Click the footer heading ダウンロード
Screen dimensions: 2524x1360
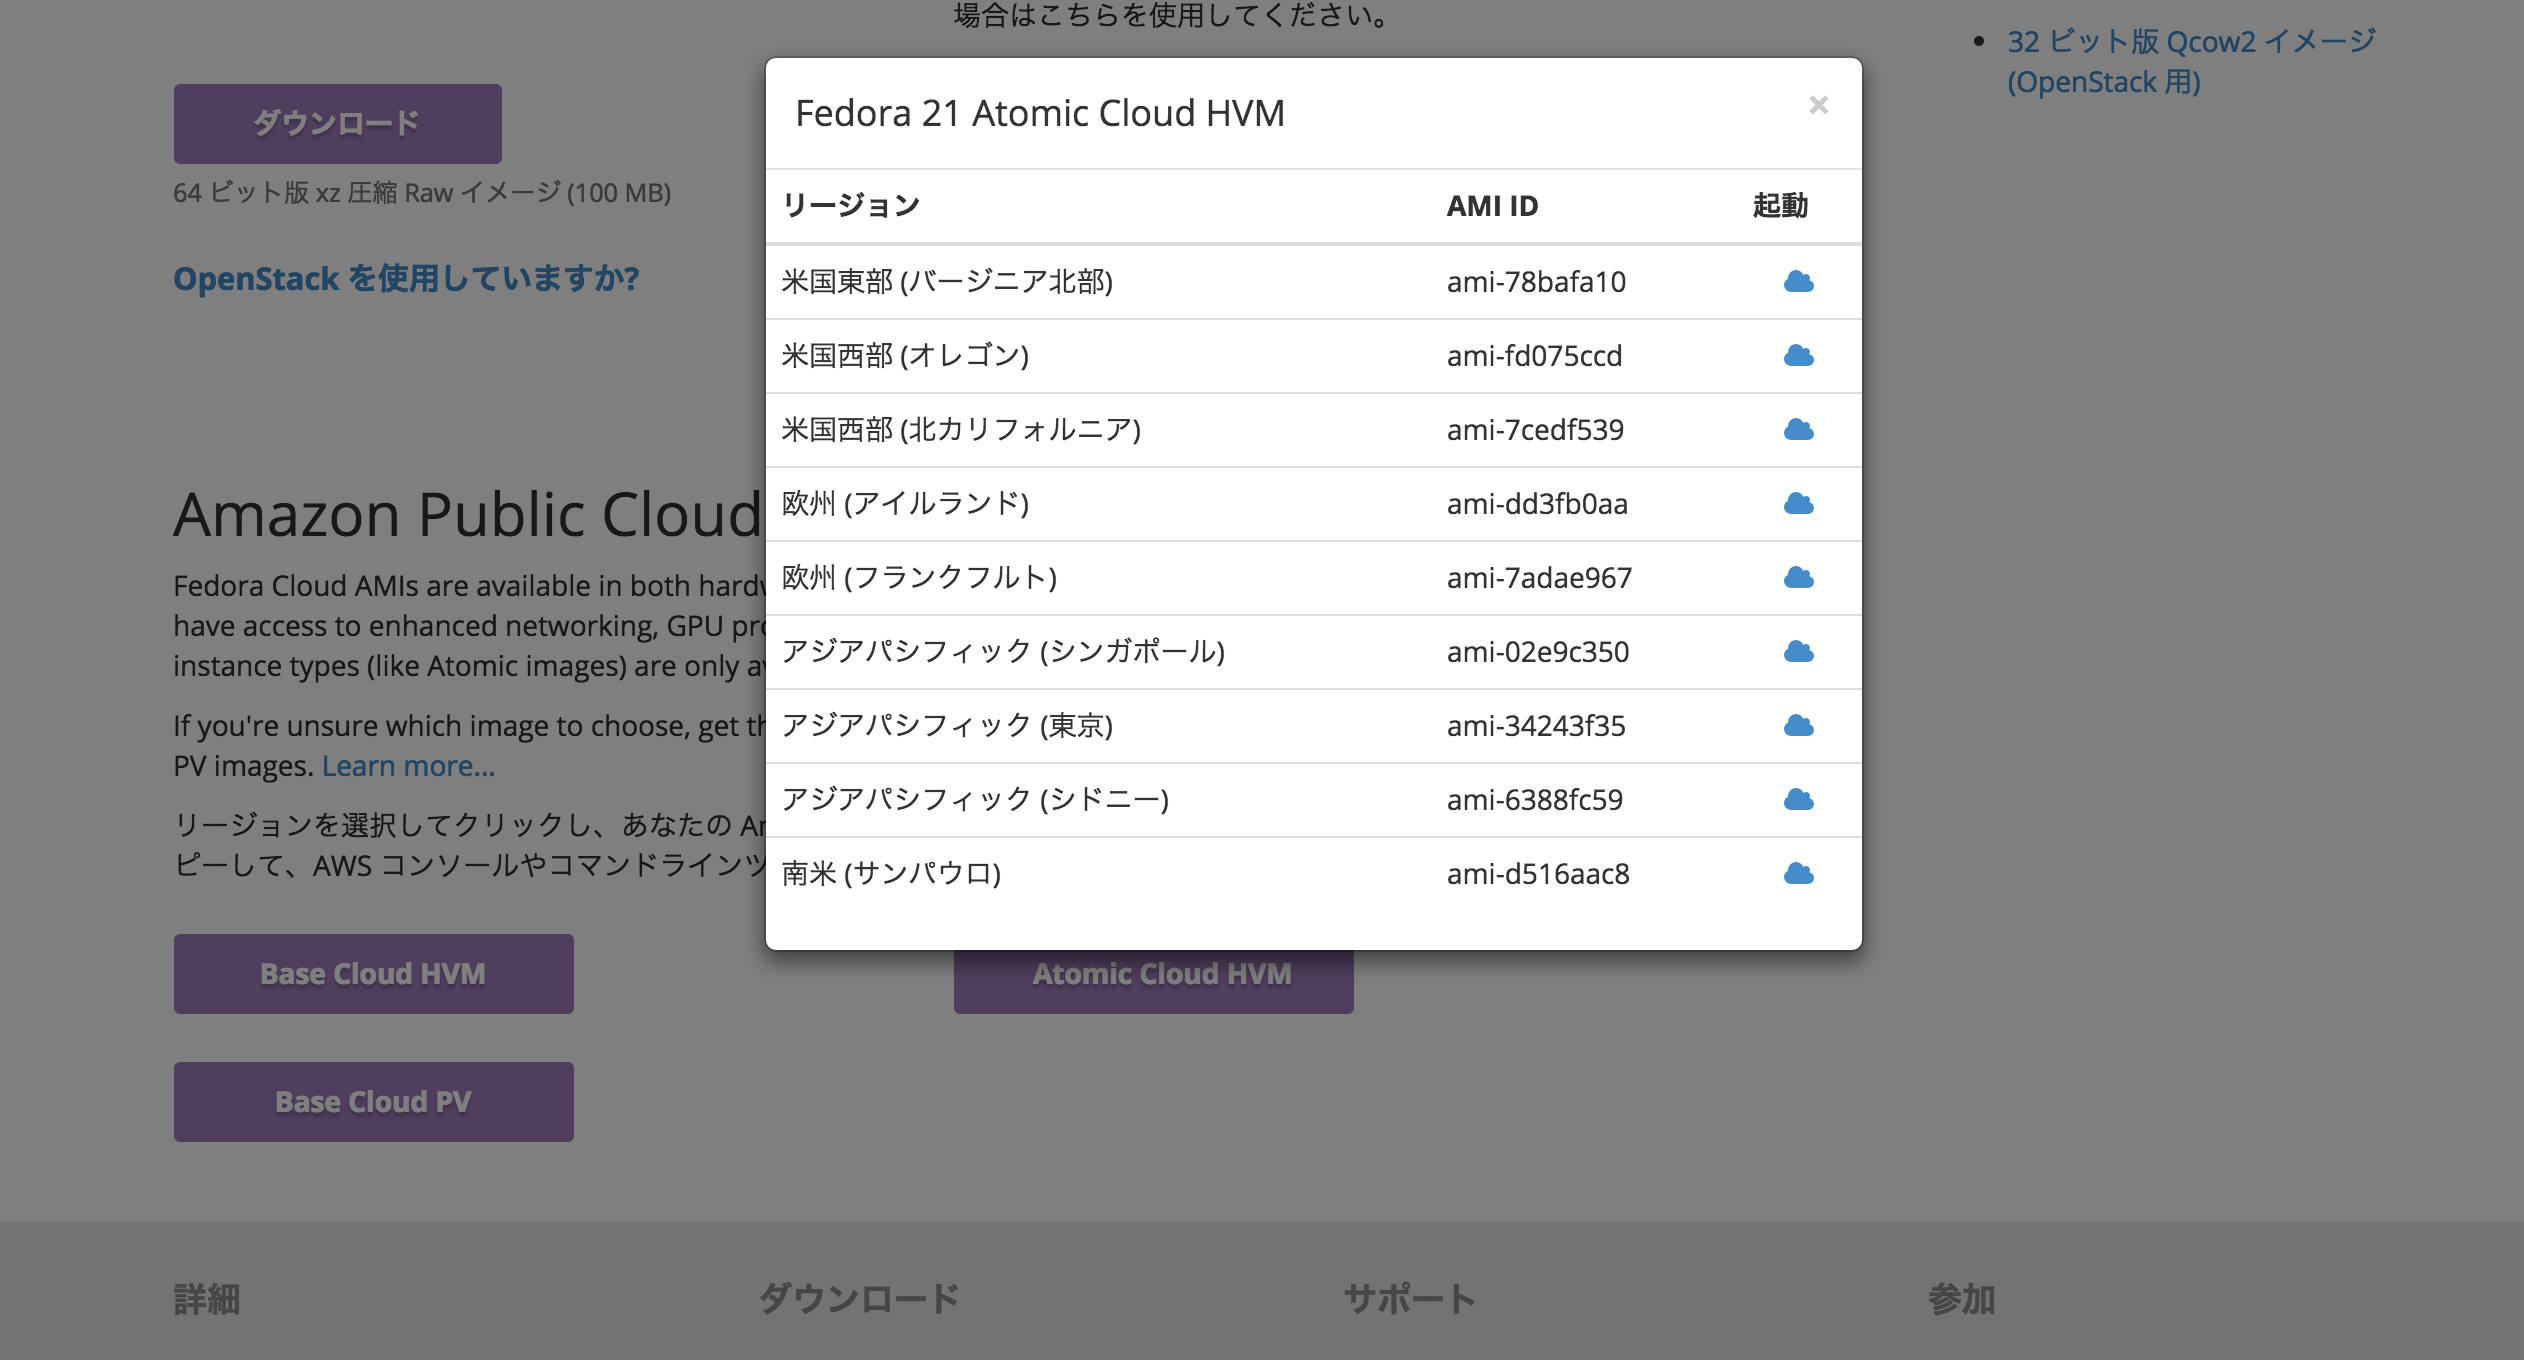[859, 1300]
